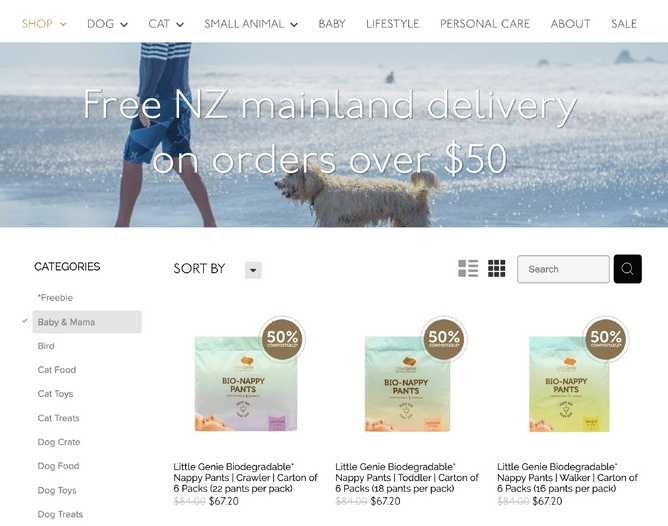Open the Toddler Bio-Nappy Pants product image
Viewport: 668px width, 526px height.
[407, 383]
